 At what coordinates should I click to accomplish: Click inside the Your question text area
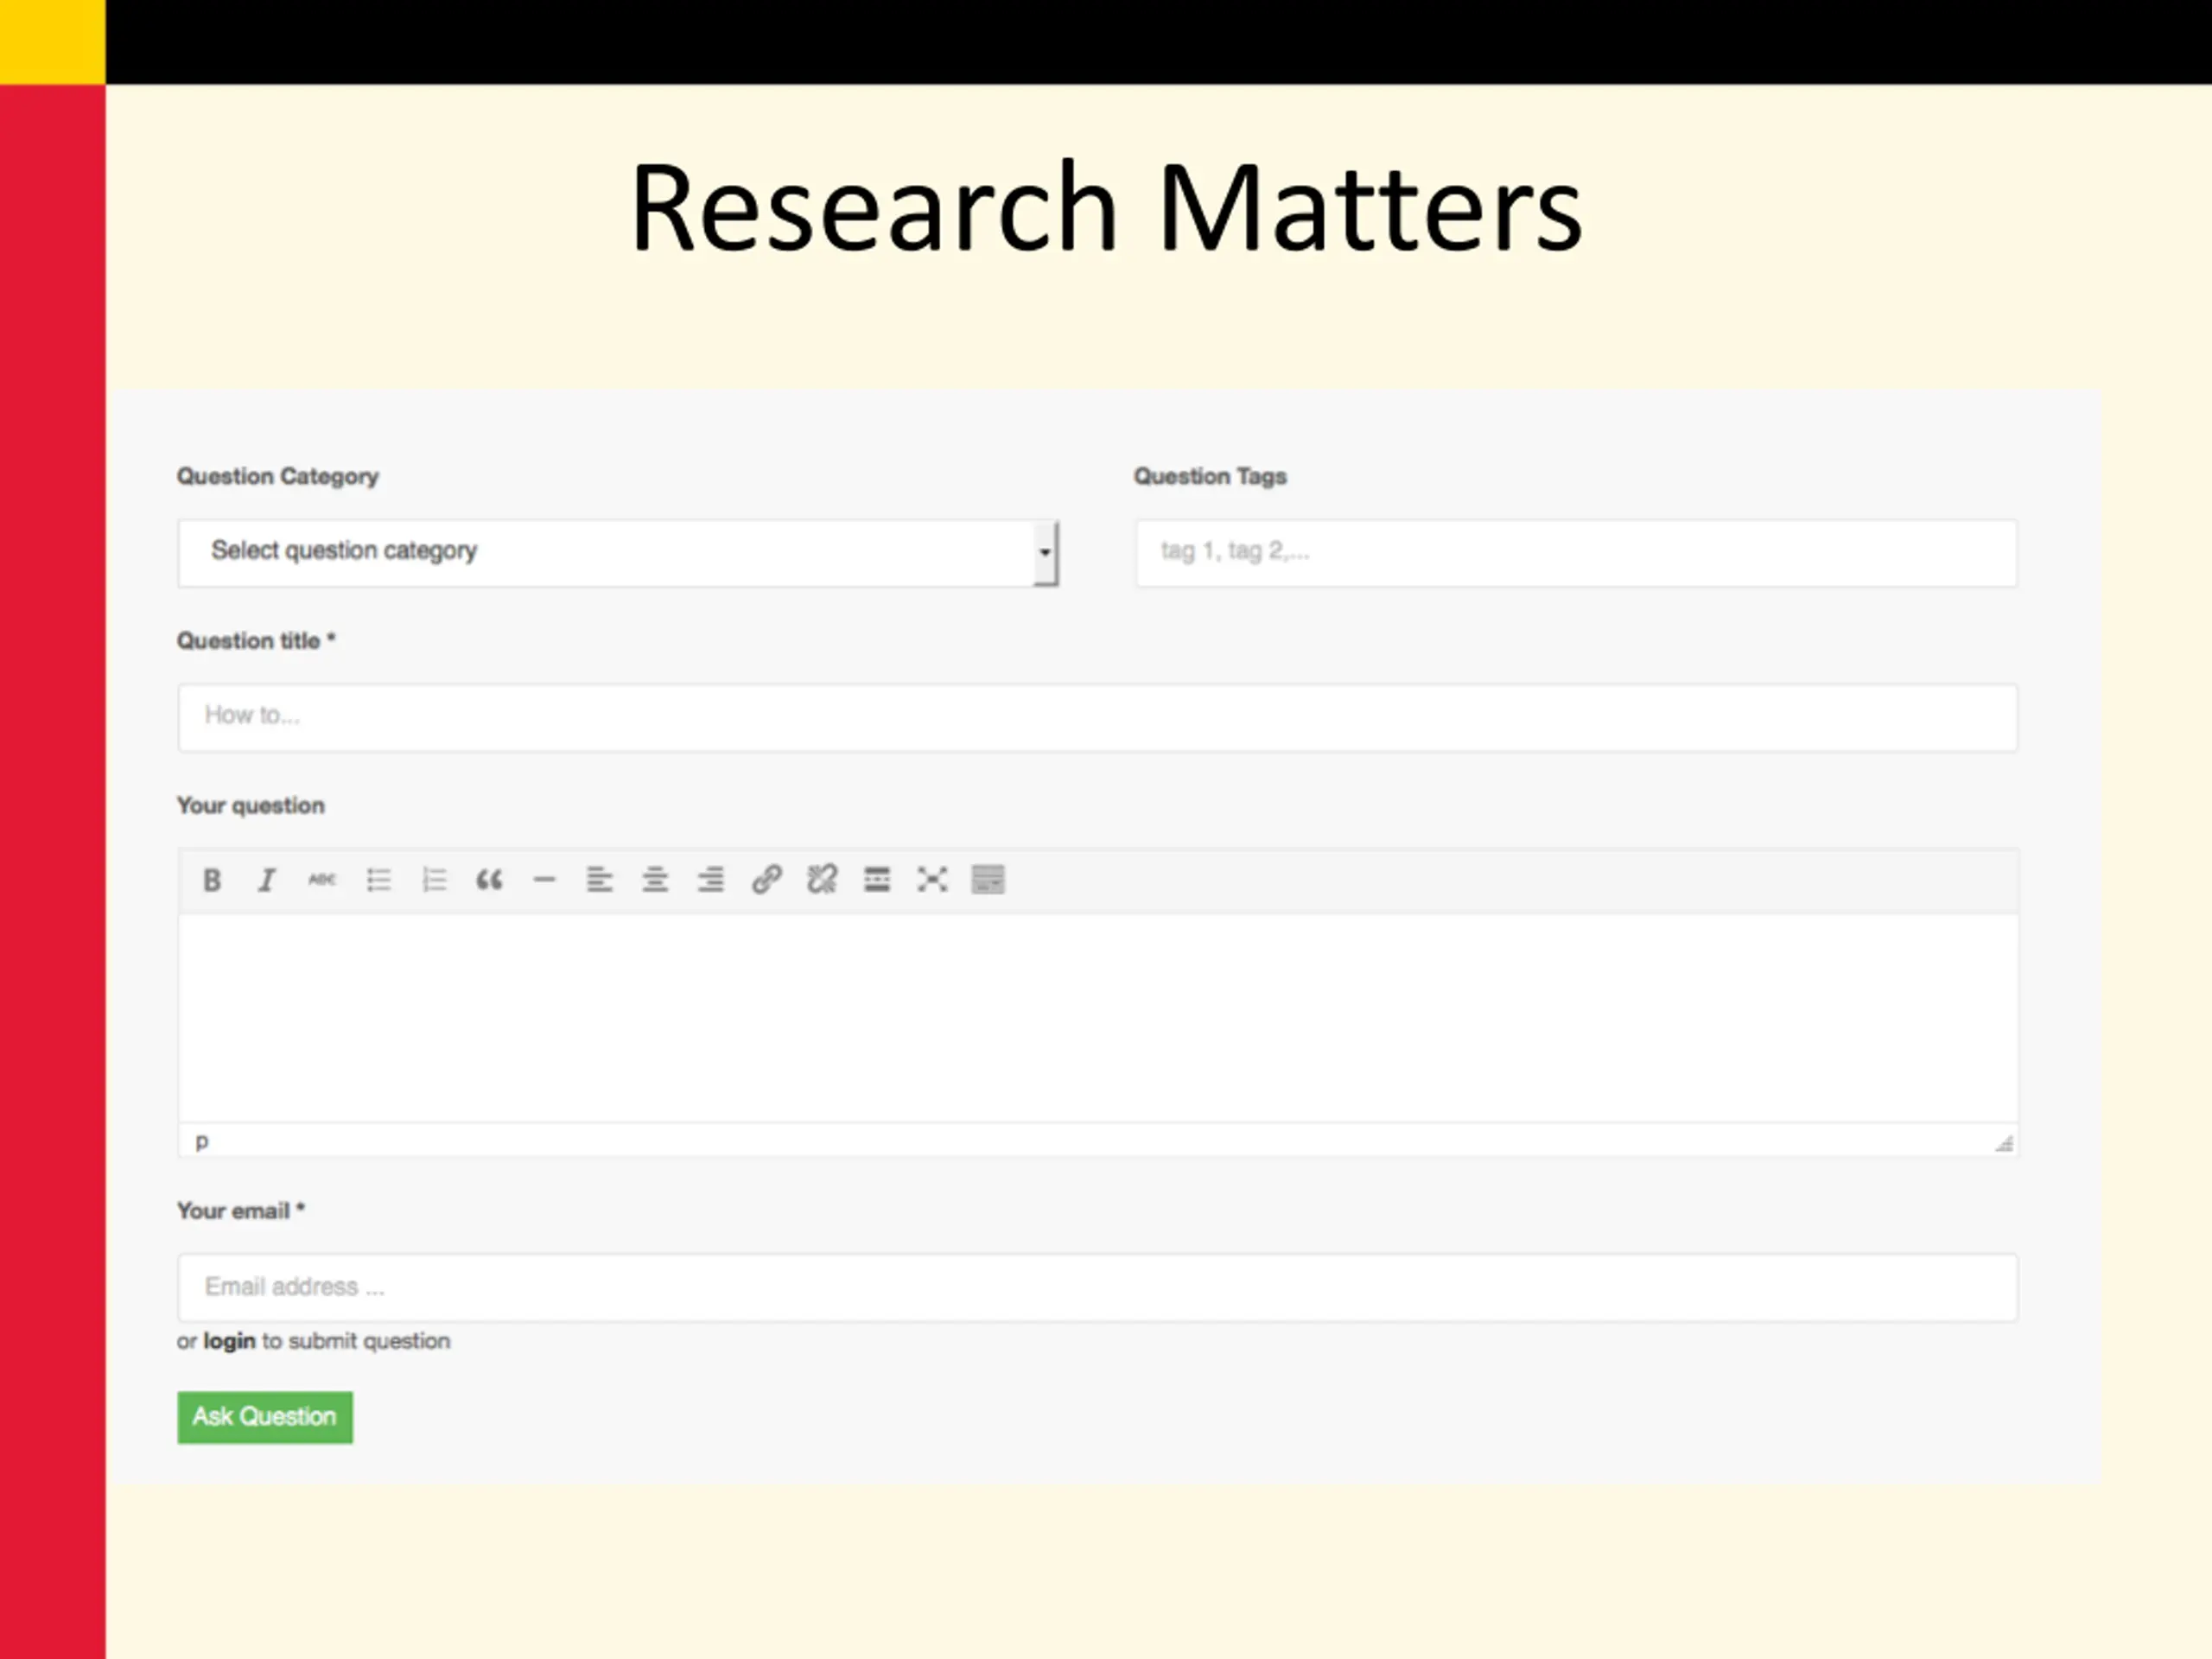tap(1098, 1017)
